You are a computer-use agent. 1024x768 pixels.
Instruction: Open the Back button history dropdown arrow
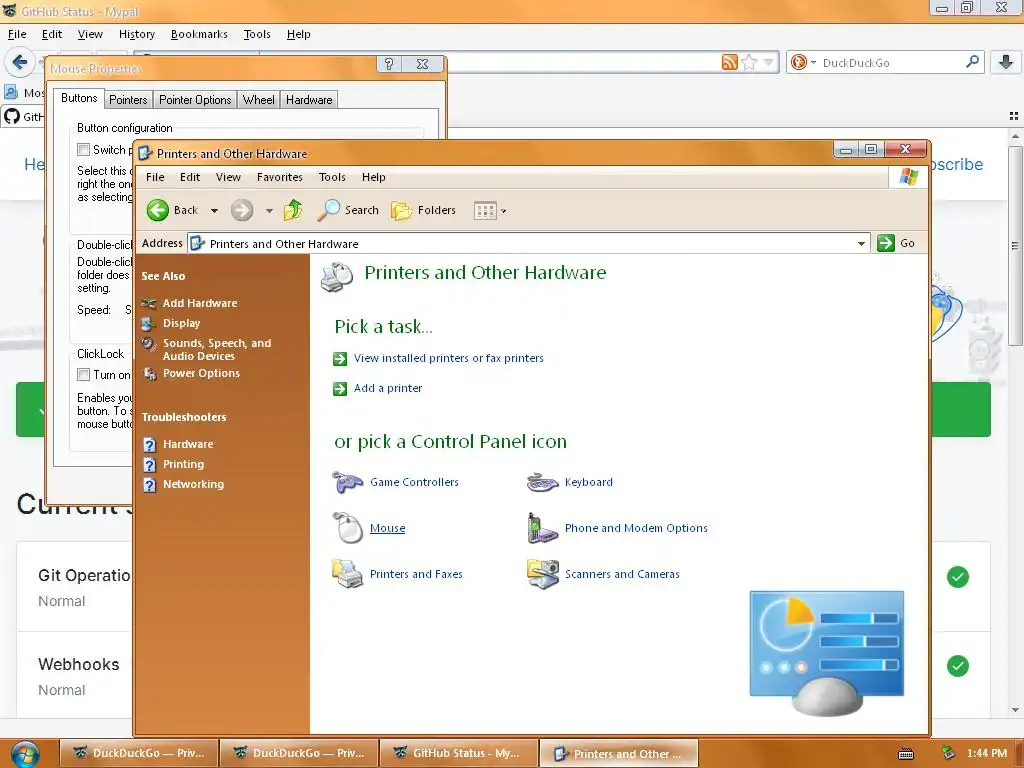tap(214, 211)
